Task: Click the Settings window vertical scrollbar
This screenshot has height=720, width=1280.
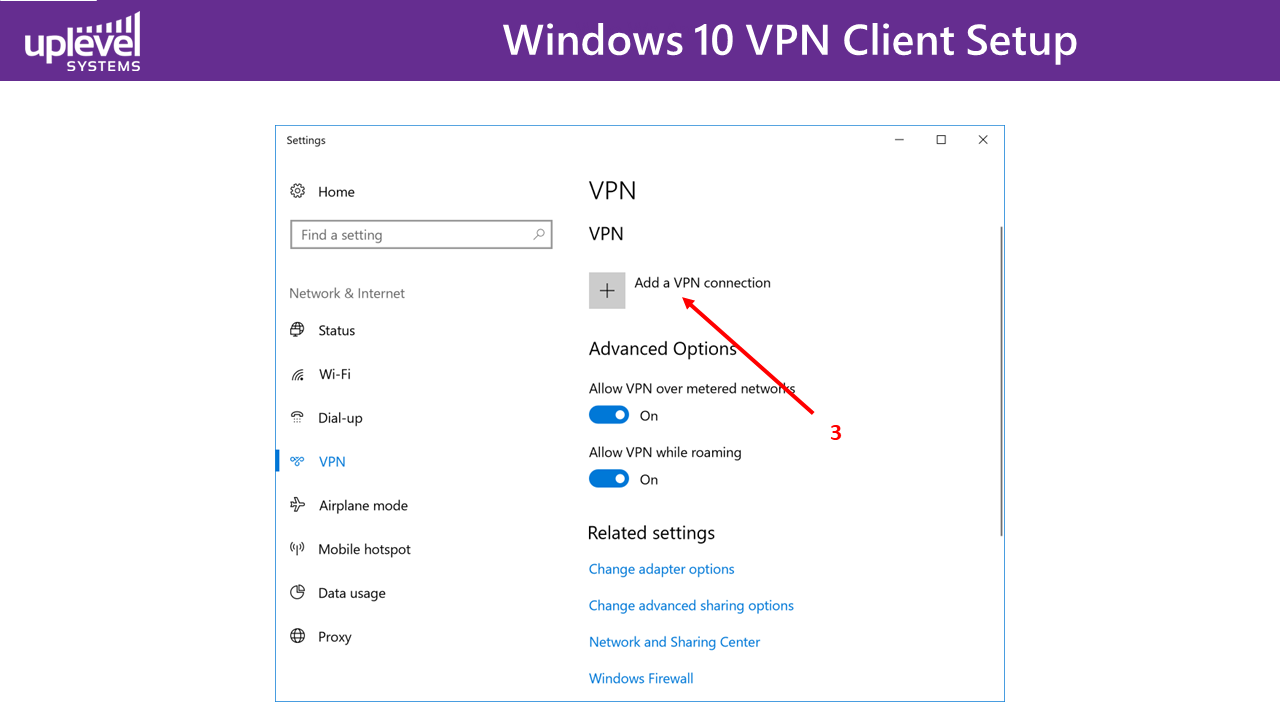Action: coord(1001,380)
